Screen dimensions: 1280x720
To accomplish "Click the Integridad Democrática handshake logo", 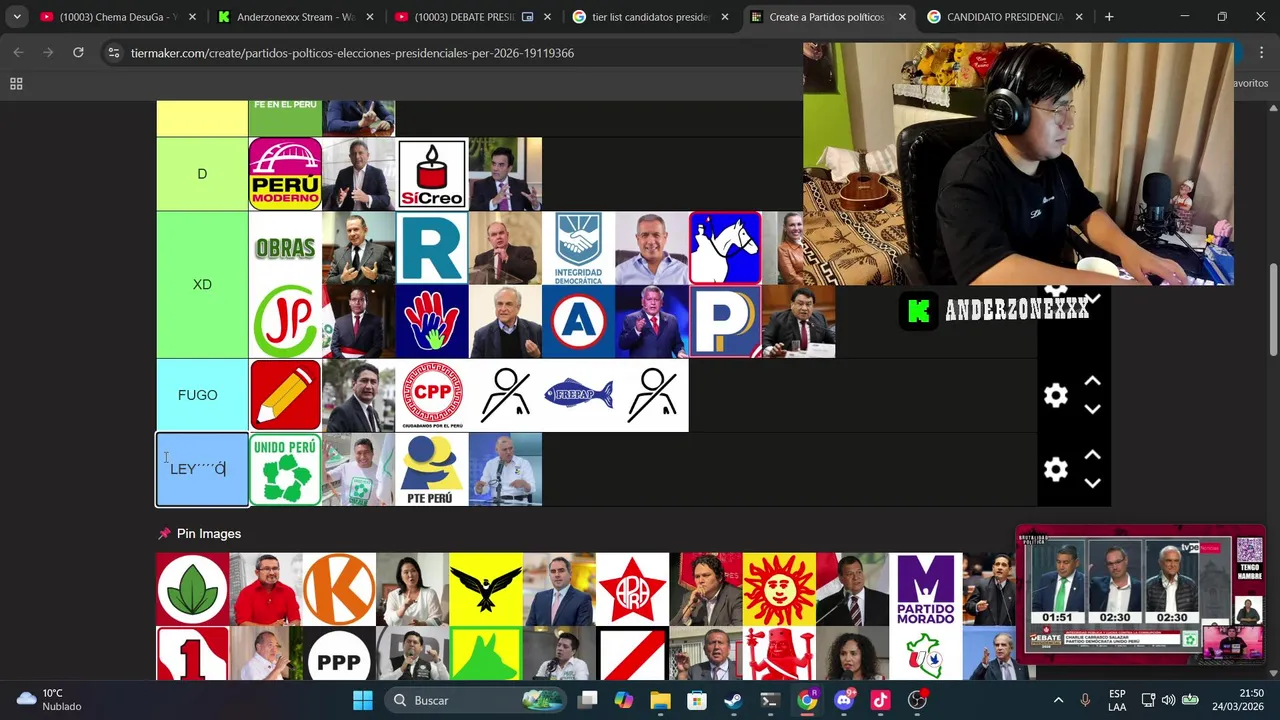I will click(578, 248).
